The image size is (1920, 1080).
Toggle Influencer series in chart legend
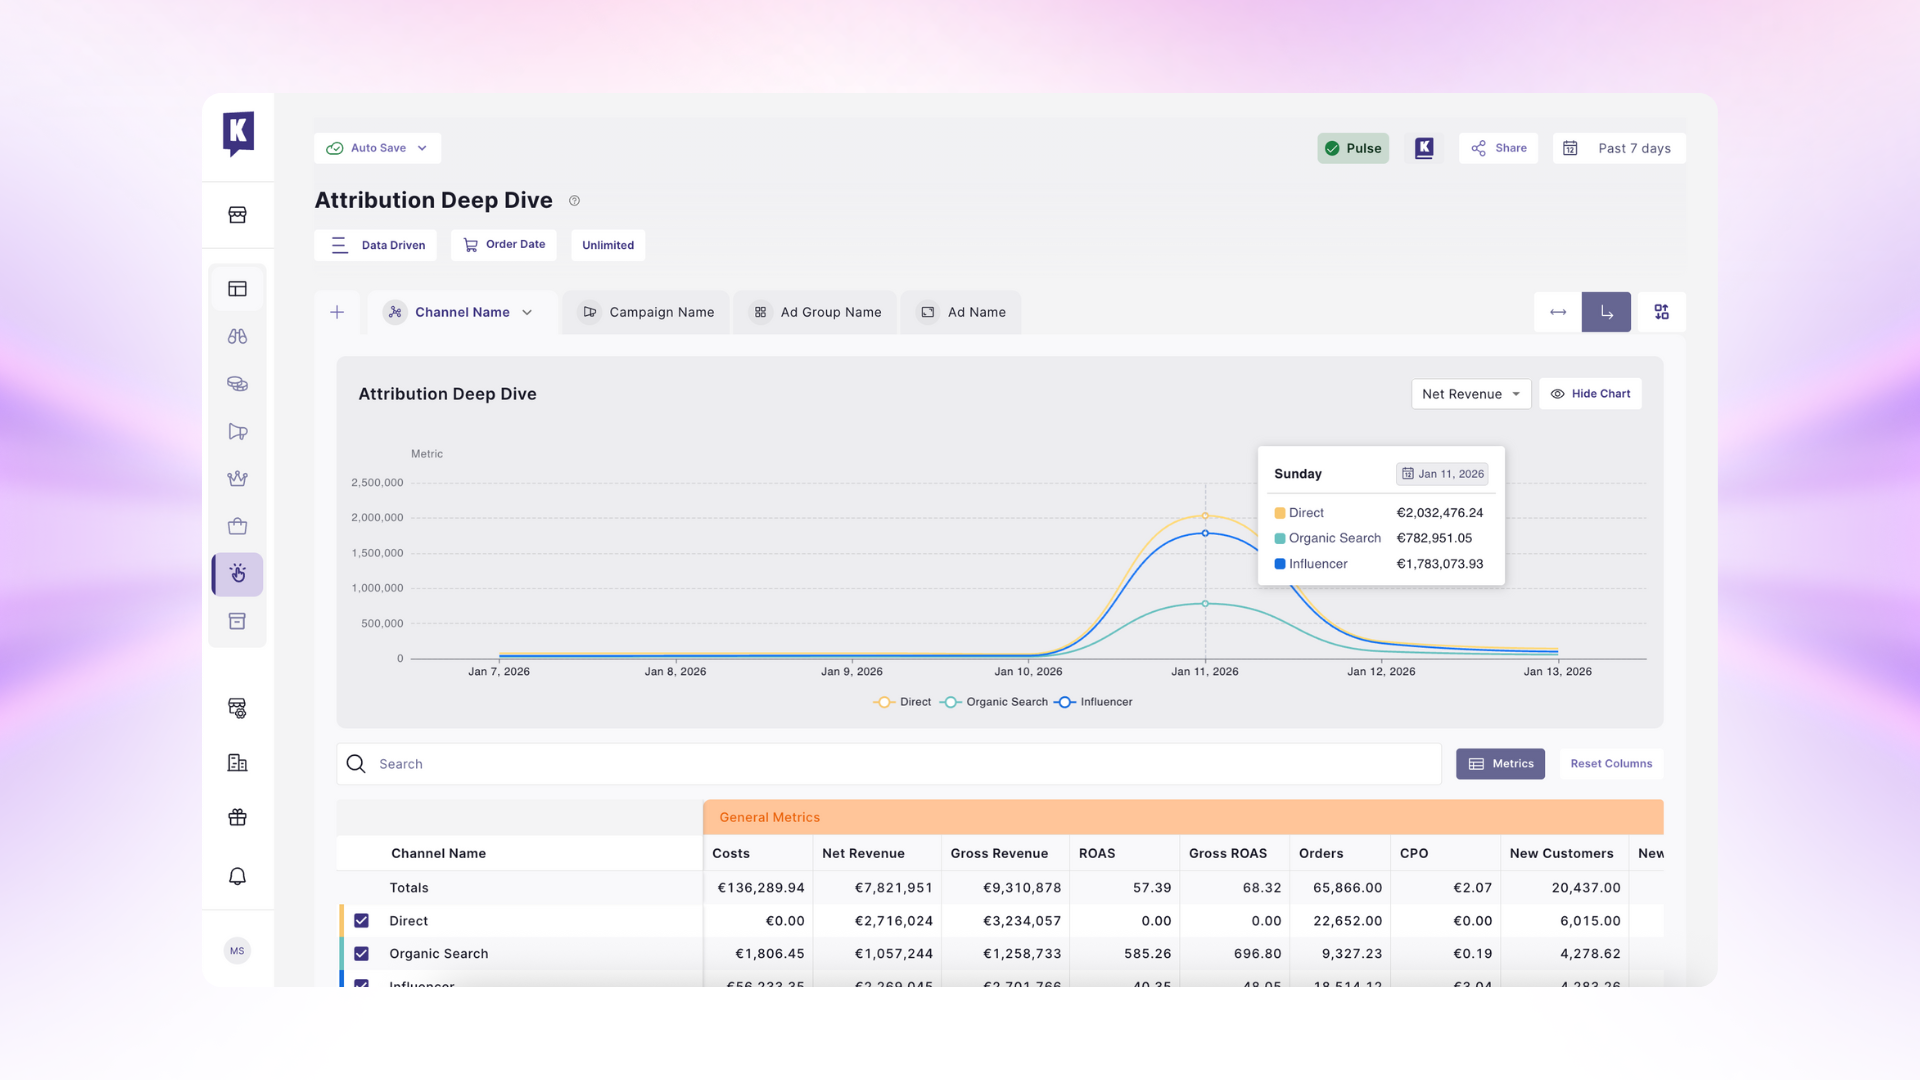pos(1094,702)
